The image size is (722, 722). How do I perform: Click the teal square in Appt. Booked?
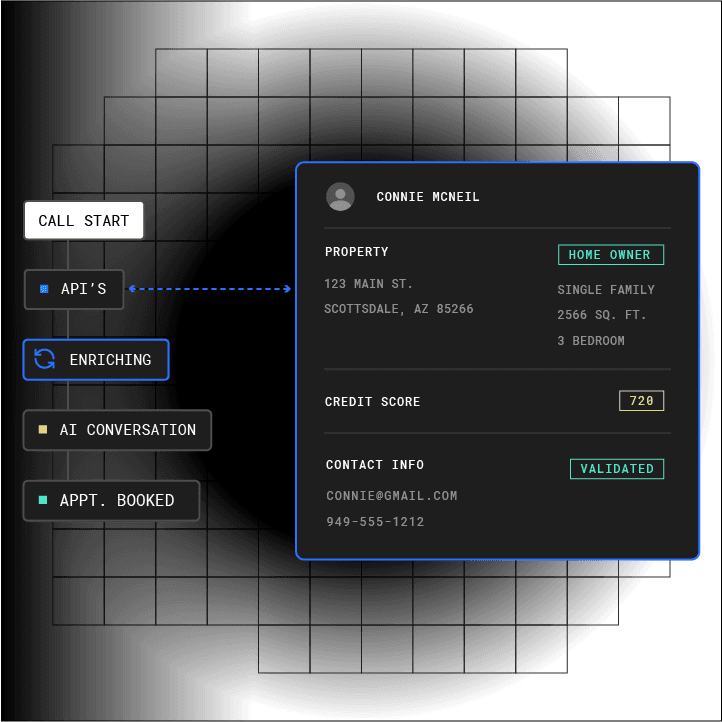click(43, 500)
